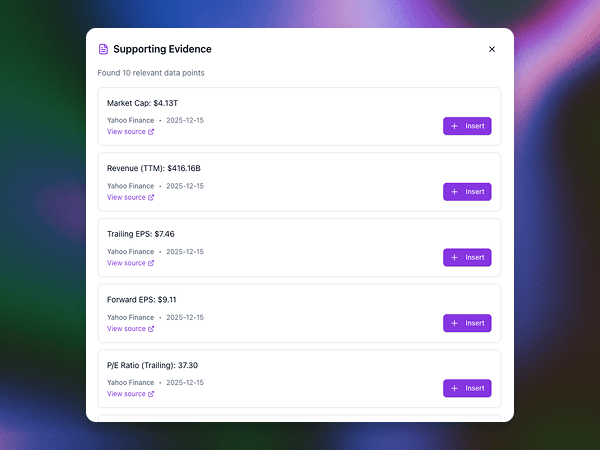Click plus icon on Market Cap Insert button
The height and width of the screenshot is (450, 600).
tap(455, 126)
